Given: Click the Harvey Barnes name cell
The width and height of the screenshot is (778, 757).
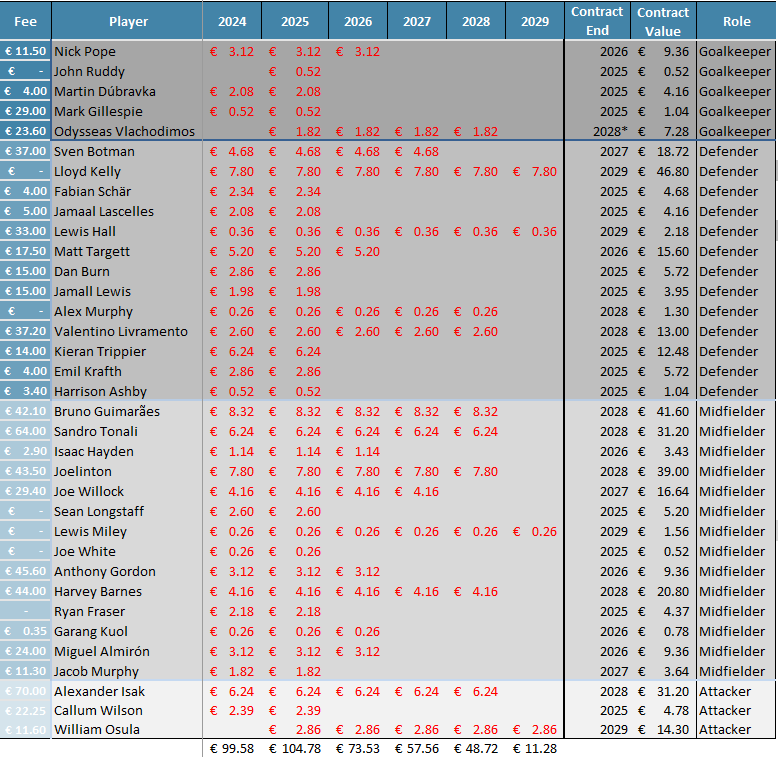Looking at the screenshot, I should (x=127, y=591).
